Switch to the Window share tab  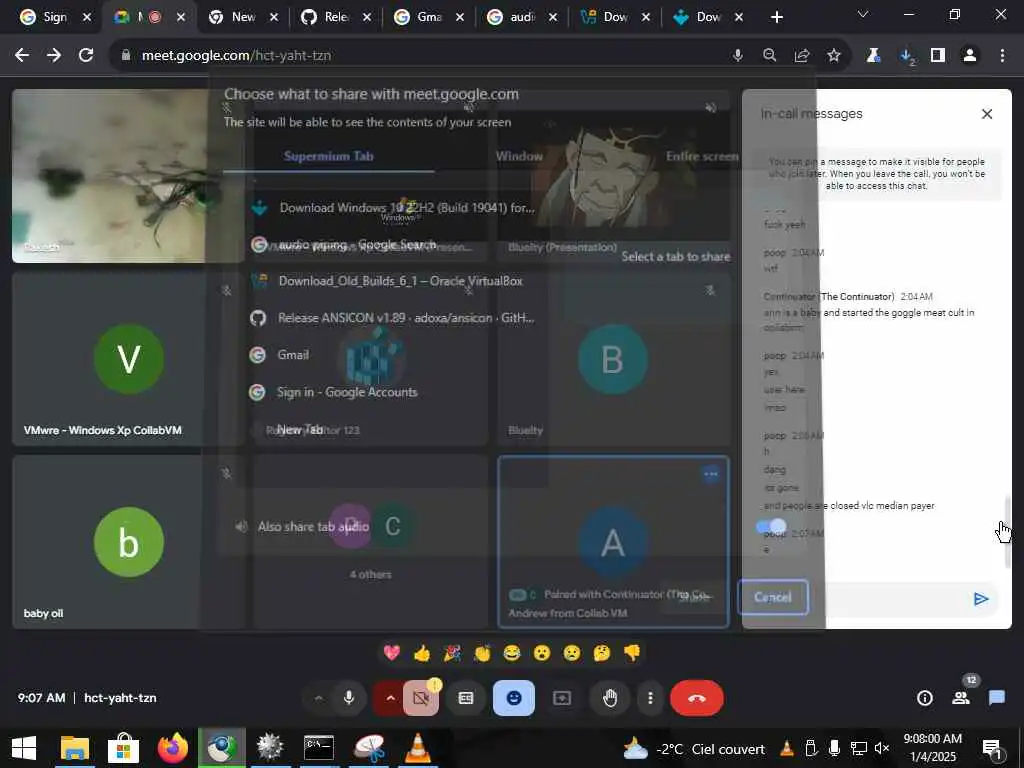click(519, 156)
